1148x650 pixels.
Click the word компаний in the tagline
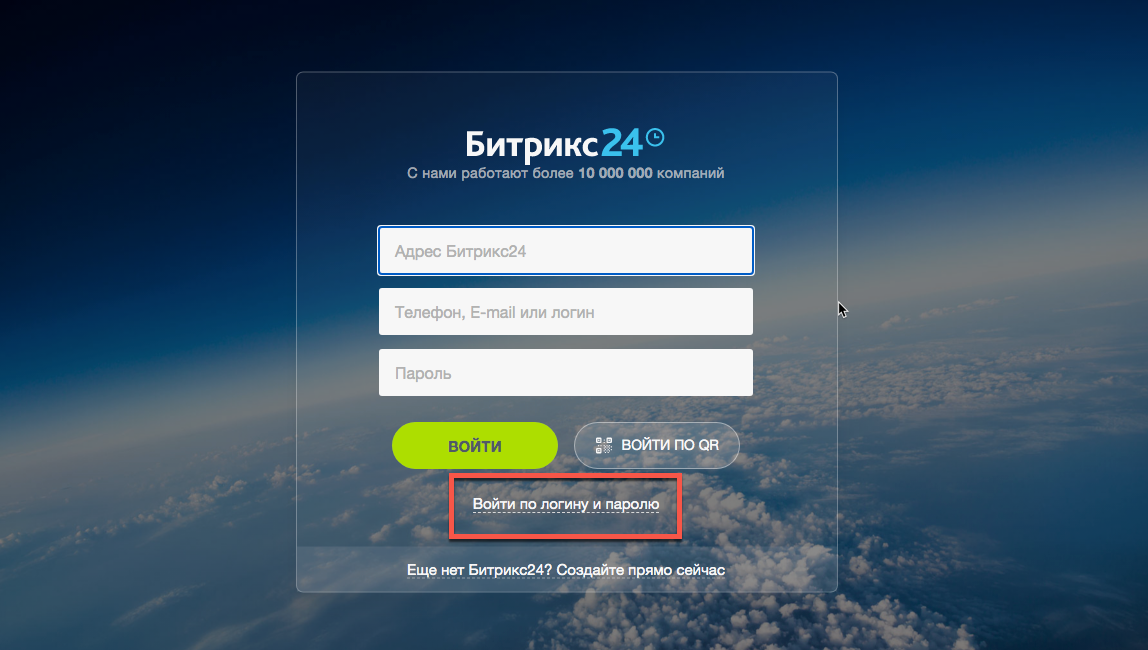point(690,173)
